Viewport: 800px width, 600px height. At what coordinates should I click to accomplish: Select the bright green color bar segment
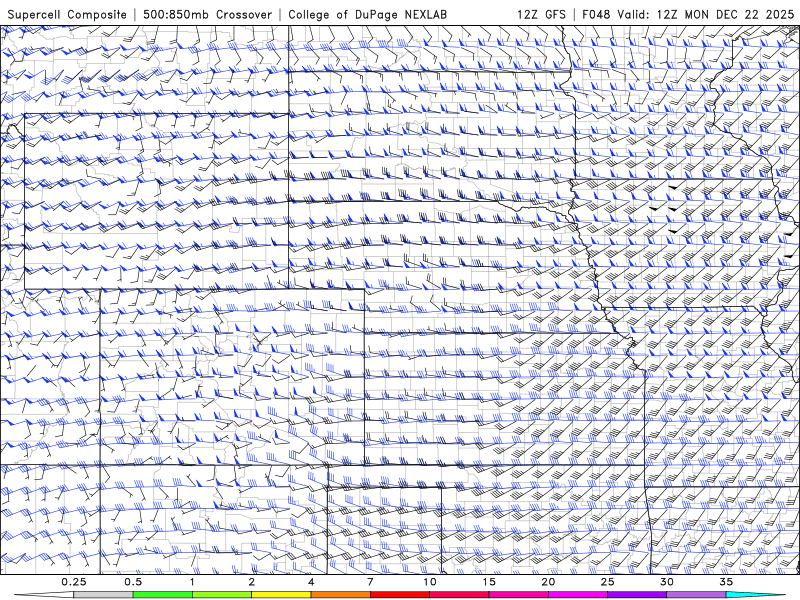point(163,595)
